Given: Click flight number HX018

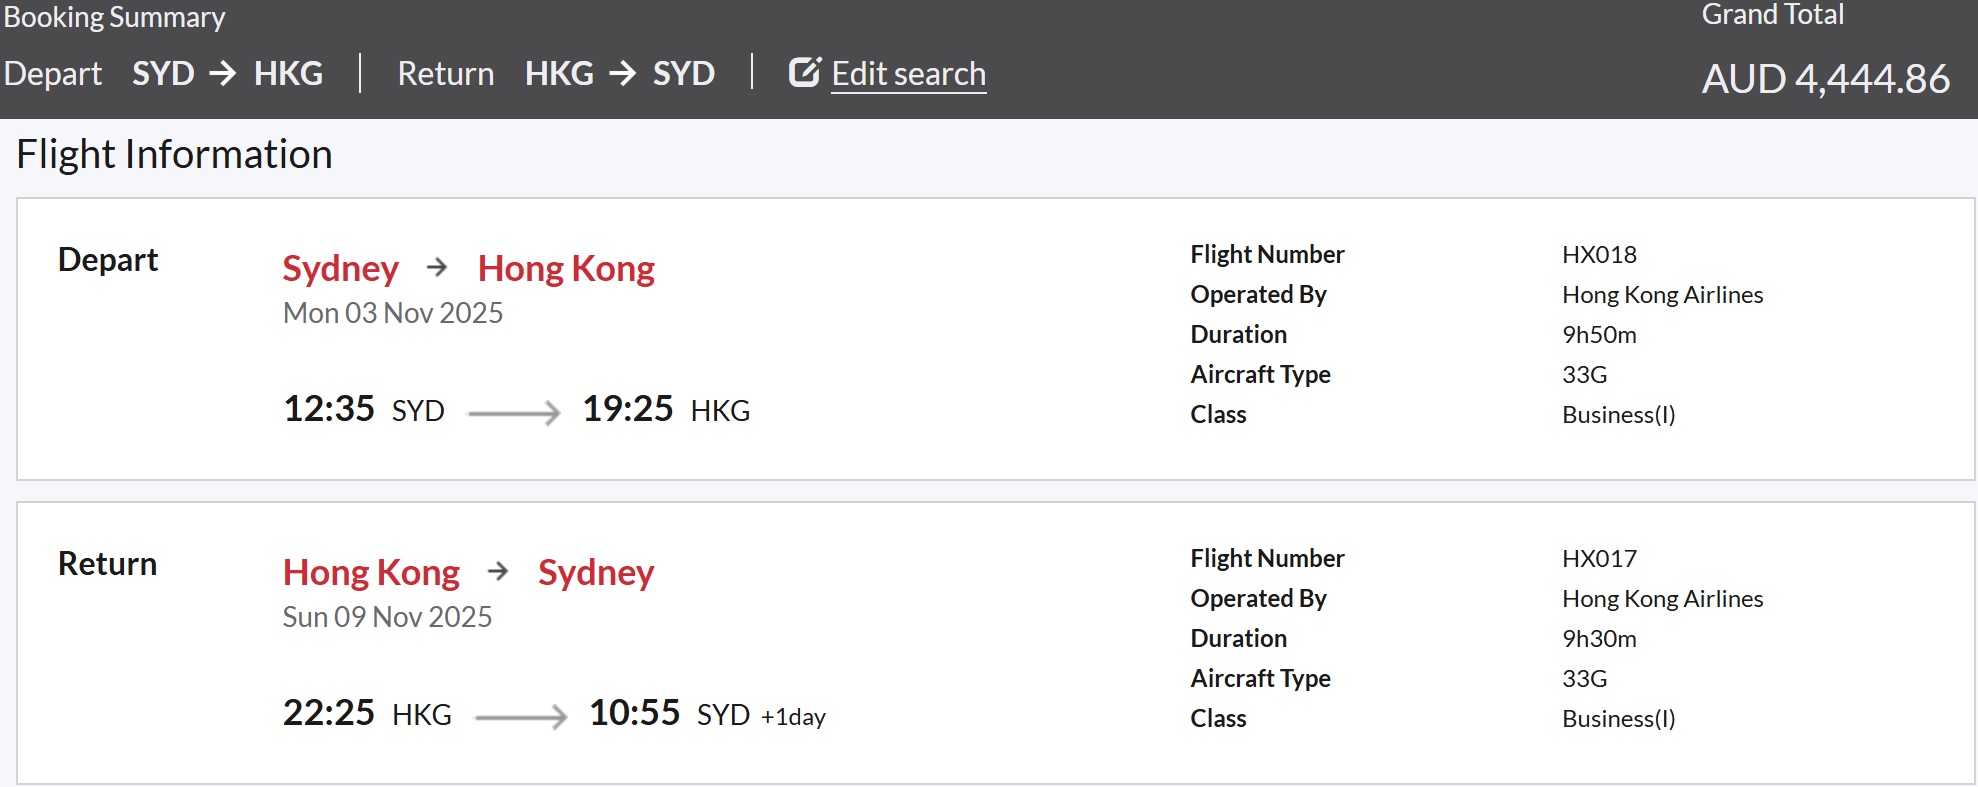Looking at the screenshot, I should coord(1599,255).
